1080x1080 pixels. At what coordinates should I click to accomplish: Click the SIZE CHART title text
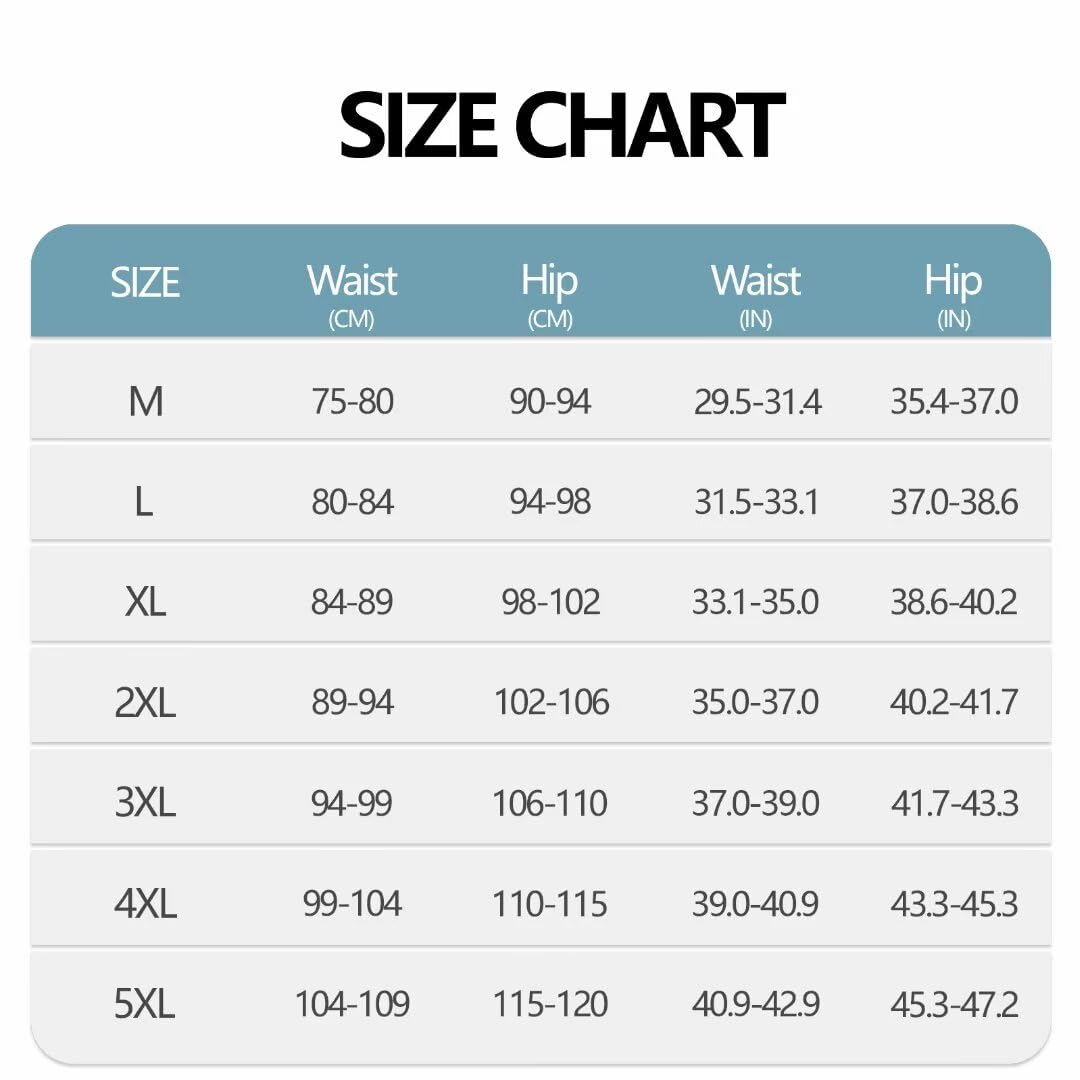pyautogui.click(x=561, y=125)
